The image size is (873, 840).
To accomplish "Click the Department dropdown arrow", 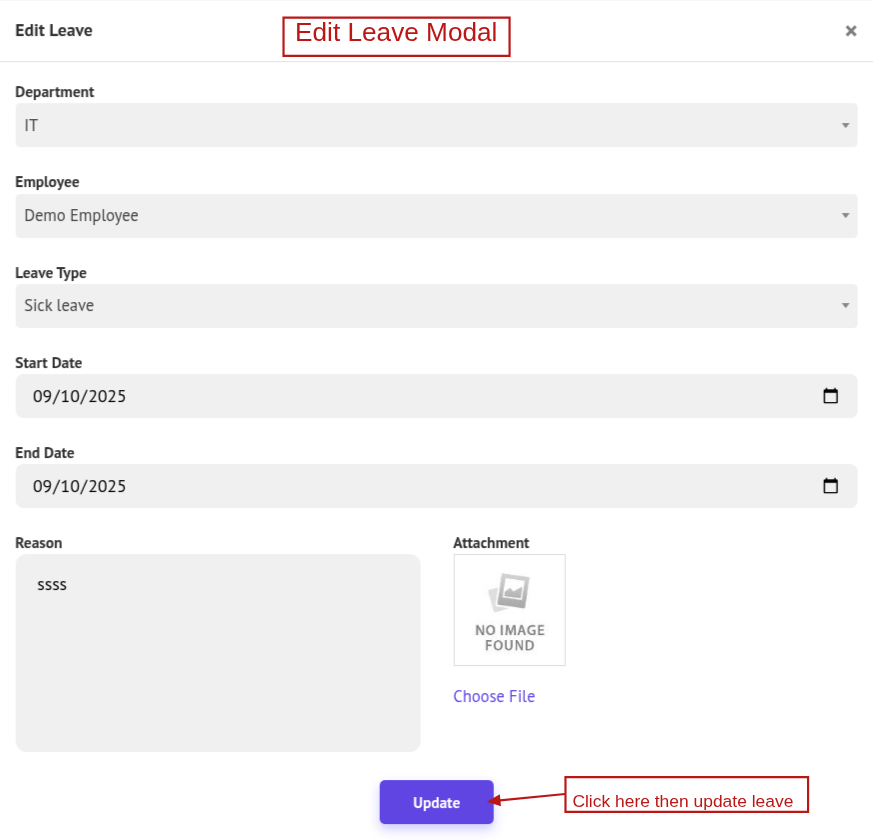I will point(845,126).
